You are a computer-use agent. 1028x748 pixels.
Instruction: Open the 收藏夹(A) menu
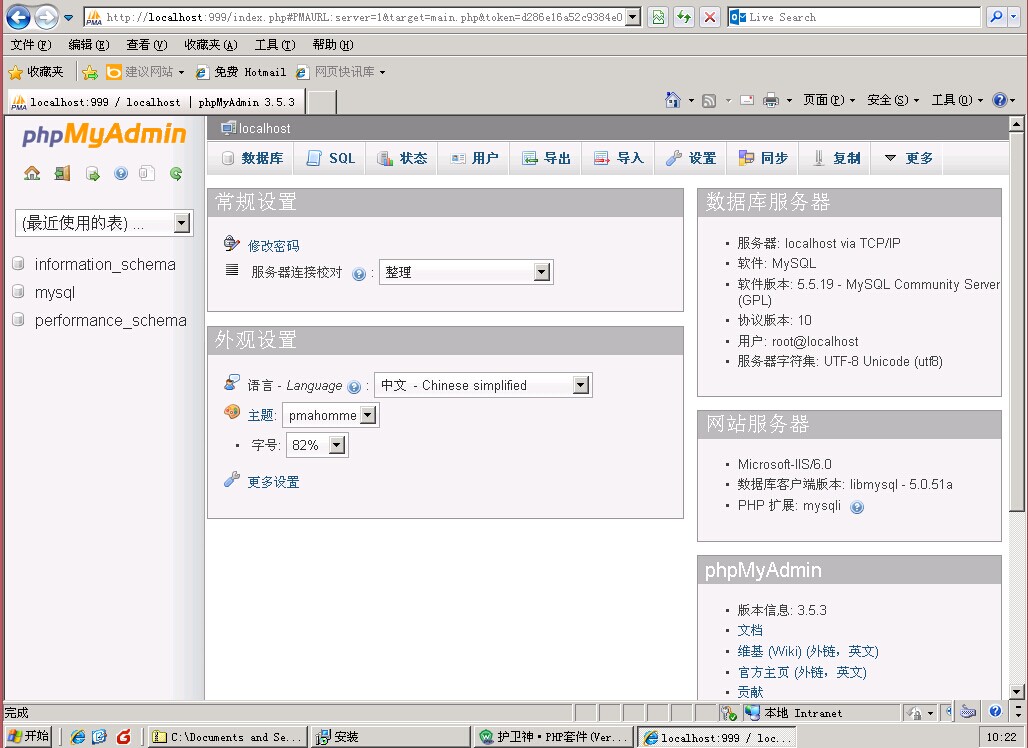pos(210,45)
